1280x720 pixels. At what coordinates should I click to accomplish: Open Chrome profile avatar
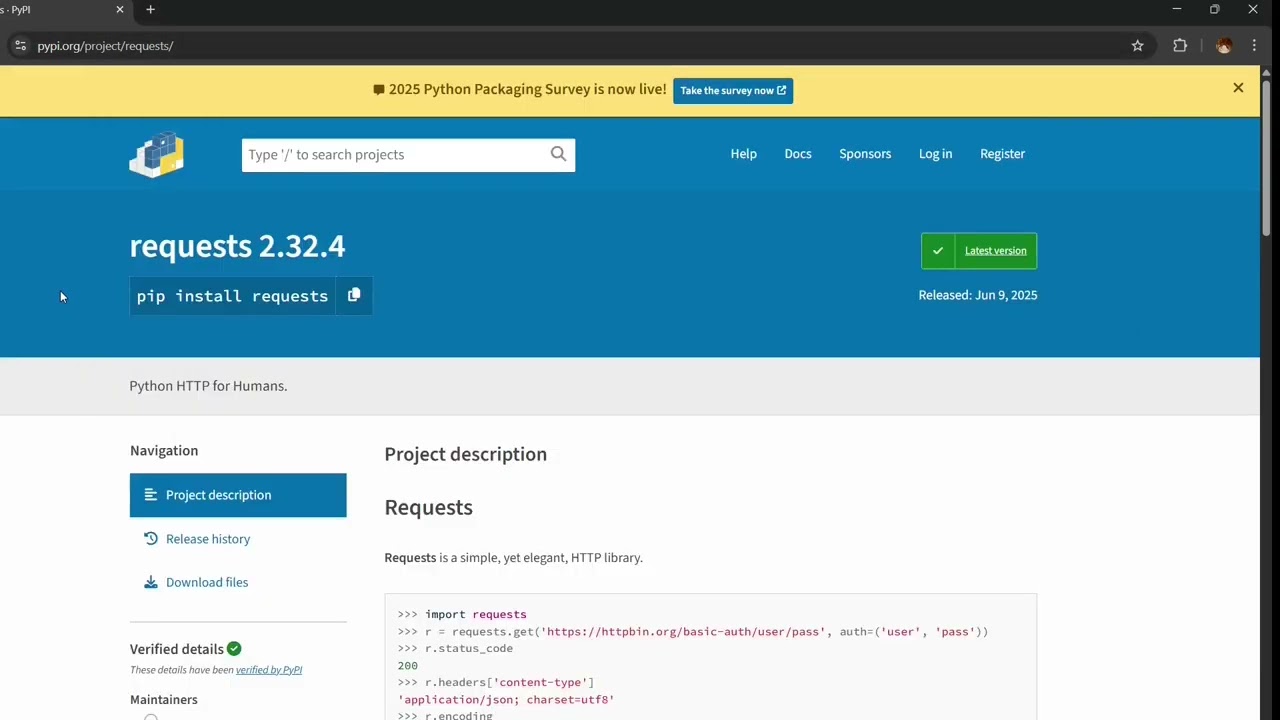click(1224, 46)
